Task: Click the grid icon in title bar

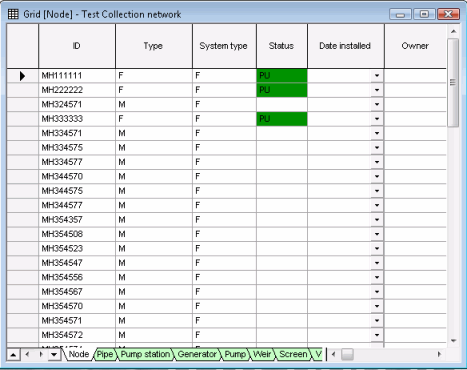Action: 13,14
